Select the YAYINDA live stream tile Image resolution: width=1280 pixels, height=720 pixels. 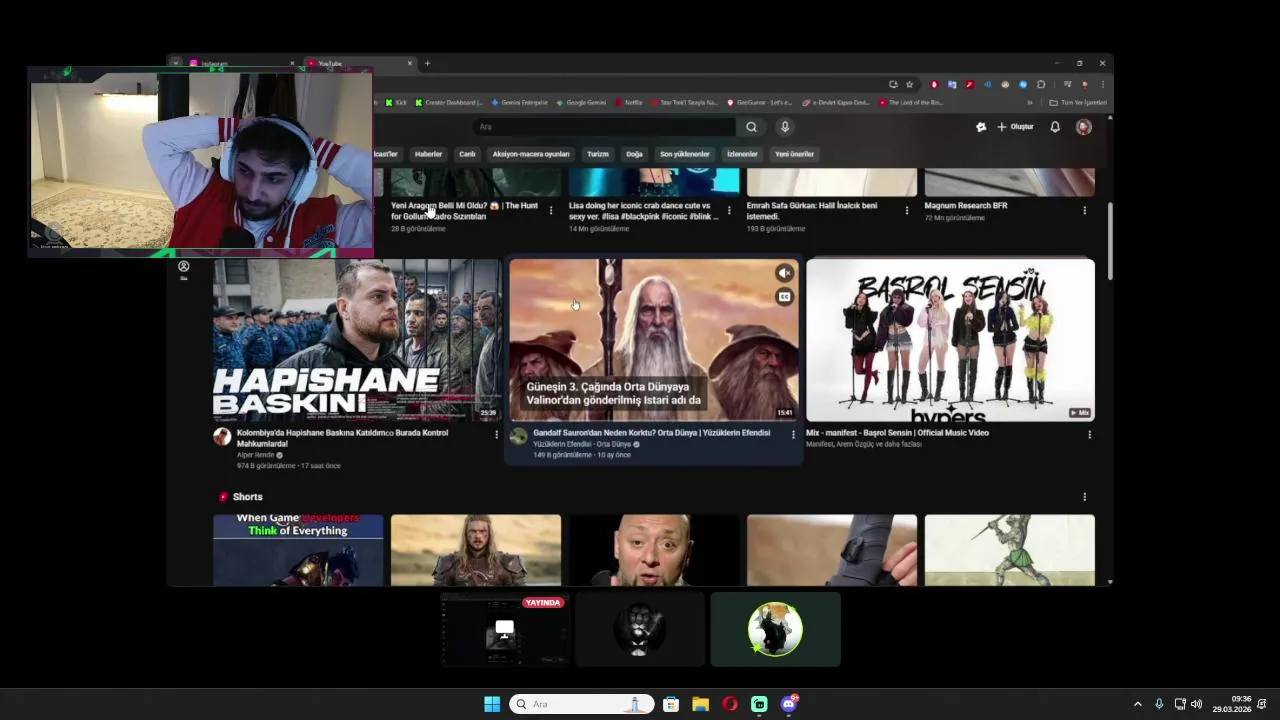coord(505,630)
